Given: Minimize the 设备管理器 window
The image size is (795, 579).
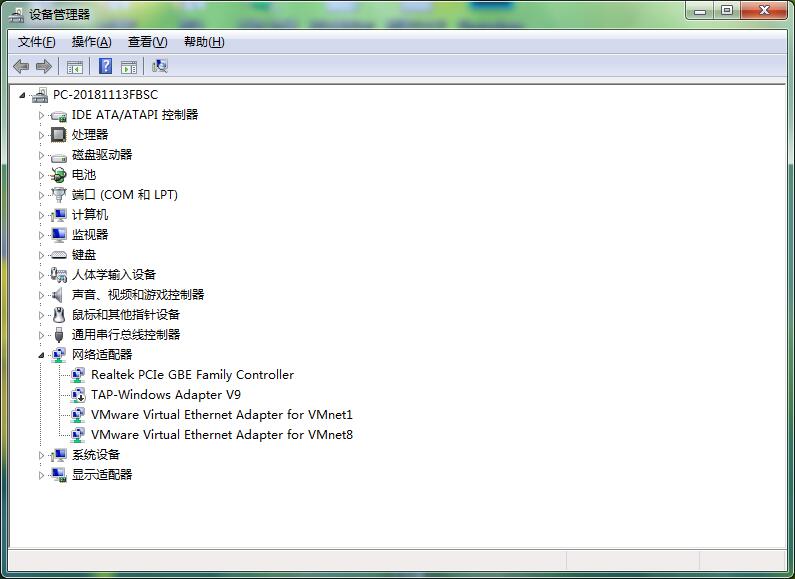Looking at the screenshot, I should pyautogui.click(x=700, y=11).
